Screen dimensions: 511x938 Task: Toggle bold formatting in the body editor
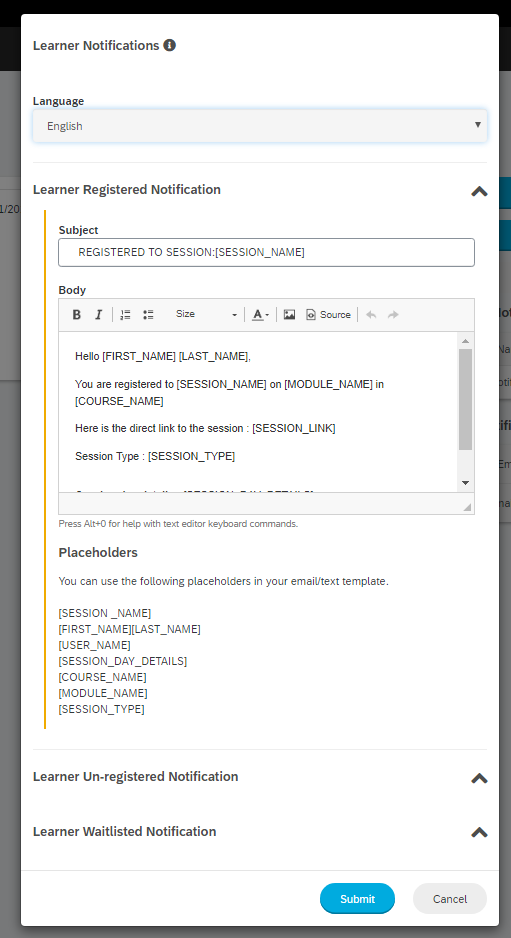click(77, 315)
